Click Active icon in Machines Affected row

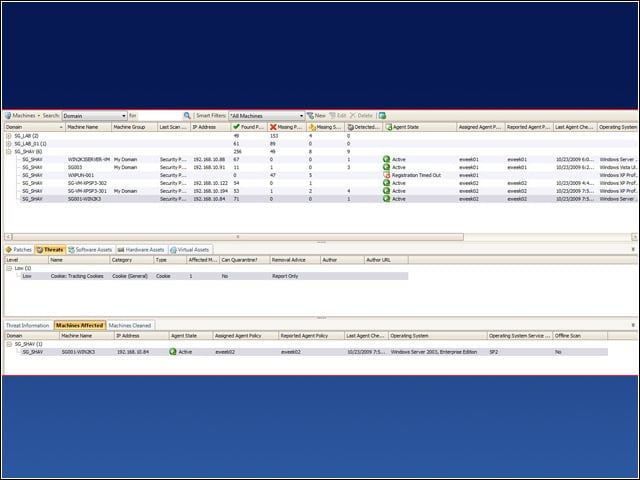tap(173, 352)
